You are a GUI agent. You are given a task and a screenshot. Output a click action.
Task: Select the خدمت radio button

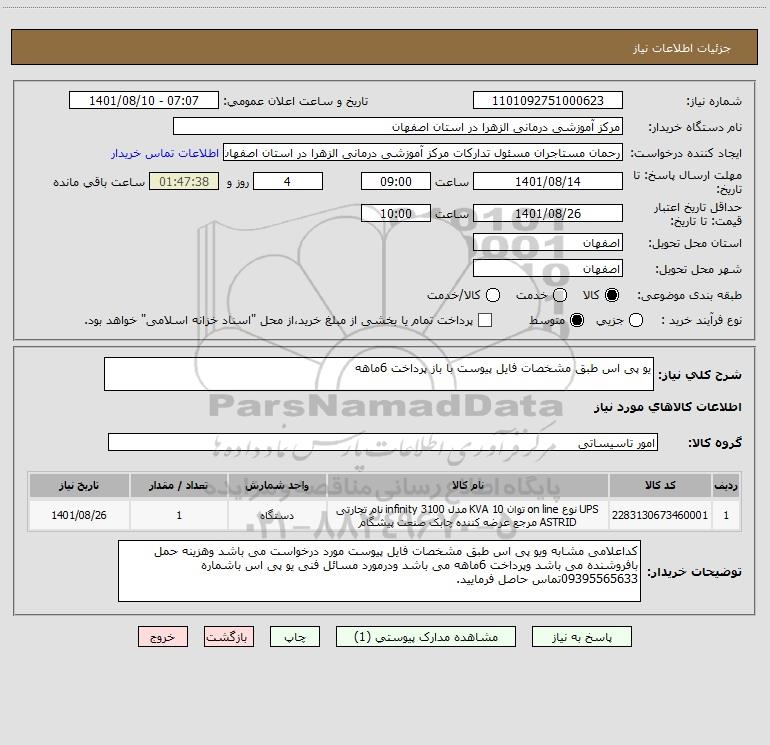pyautogui.click(x=560, y=295)
